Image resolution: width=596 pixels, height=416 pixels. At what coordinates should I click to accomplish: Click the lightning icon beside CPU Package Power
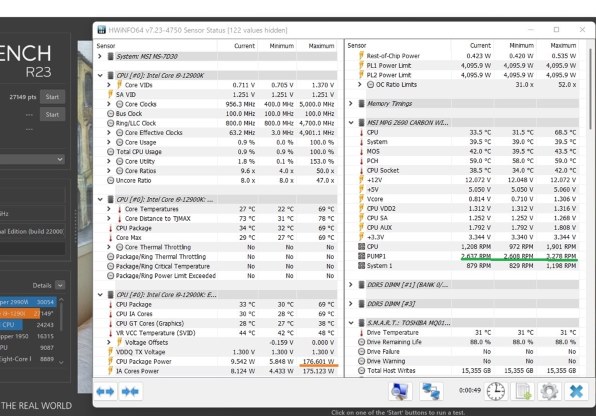tap(110, 361)
